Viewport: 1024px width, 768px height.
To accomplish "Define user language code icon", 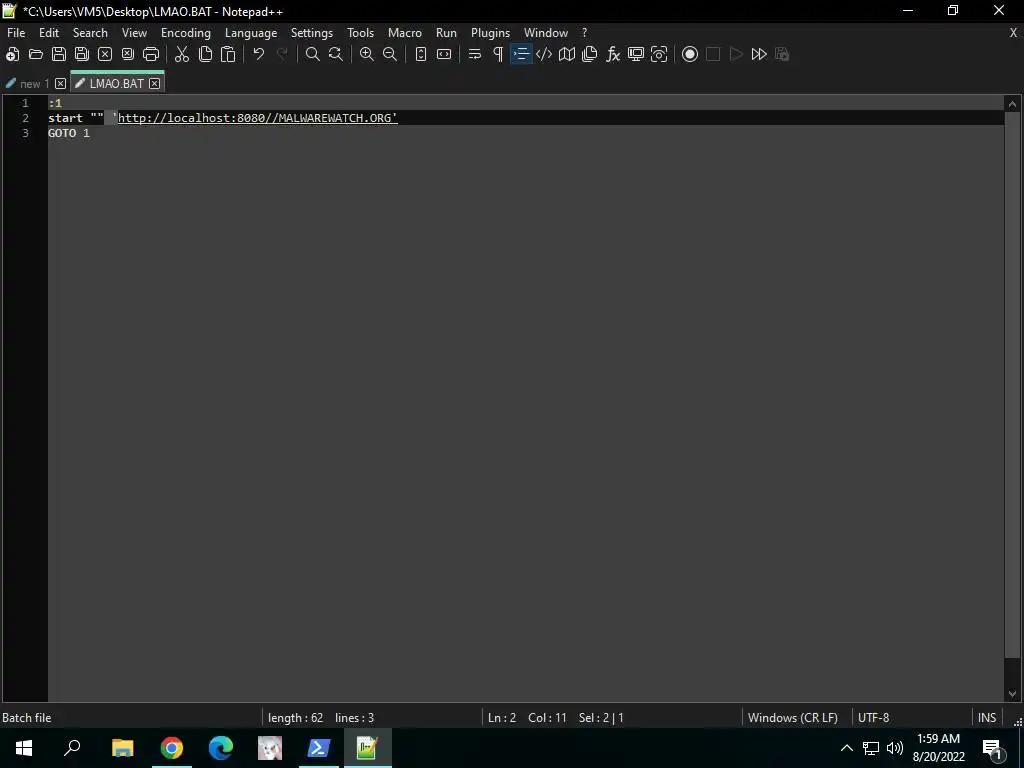I will click(x=544, y=54).
